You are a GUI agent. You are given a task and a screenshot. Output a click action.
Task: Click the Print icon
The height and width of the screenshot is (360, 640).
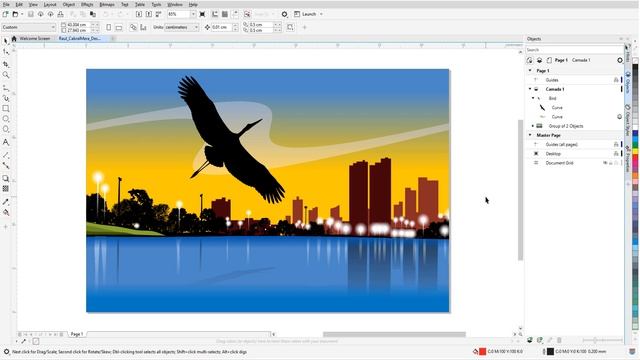click(60, 14)
